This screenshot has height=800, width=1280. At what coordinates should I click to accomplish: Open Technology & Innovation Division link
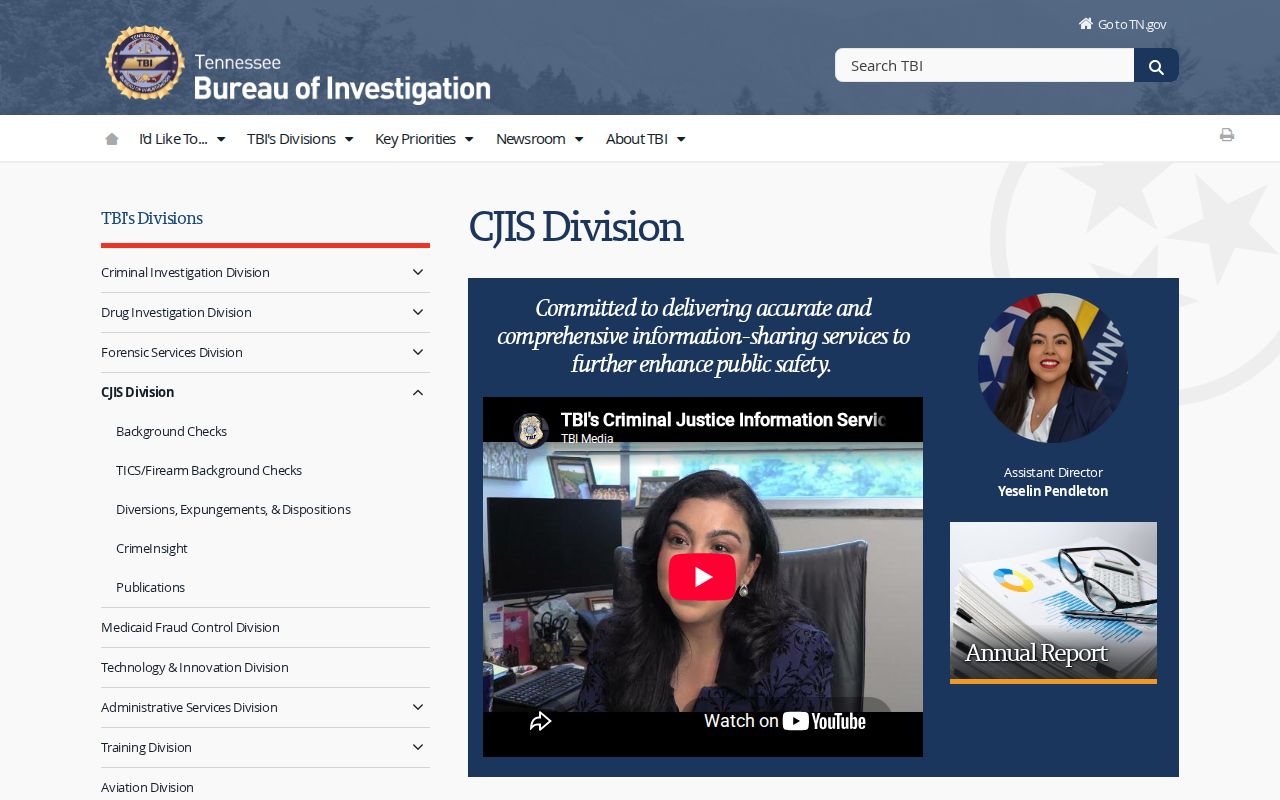[195, 667]
